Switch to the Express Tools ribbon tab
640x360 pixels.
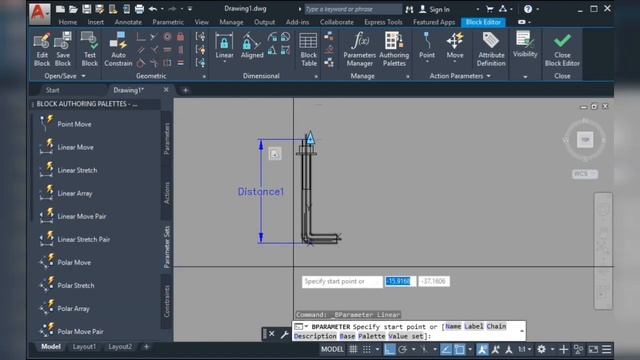[x=383, y=22]
